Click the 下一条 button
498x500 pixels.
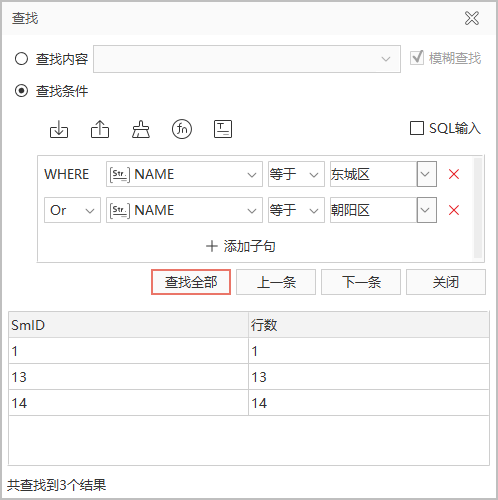point(361,282)
